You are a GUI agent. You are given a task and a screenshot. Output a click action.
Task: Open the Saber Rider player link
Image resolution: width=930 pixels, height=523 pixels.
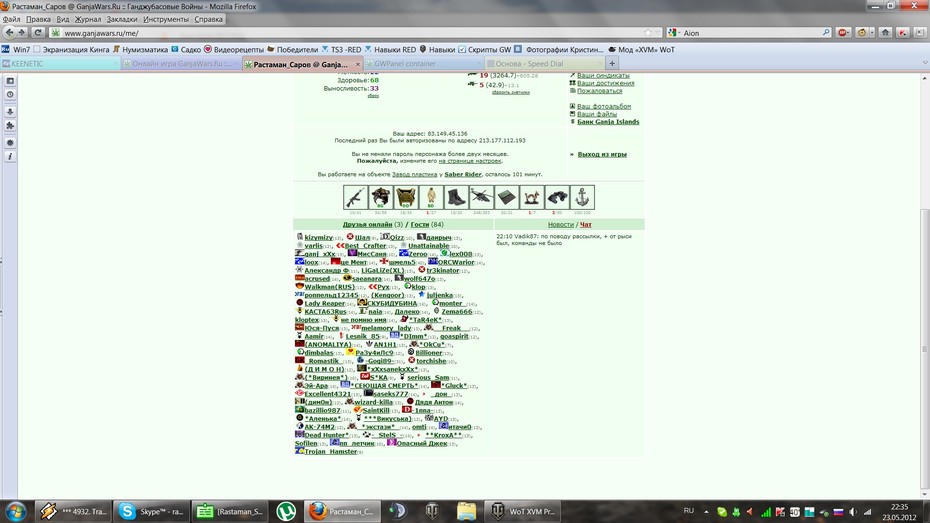(x=463, y=174)
